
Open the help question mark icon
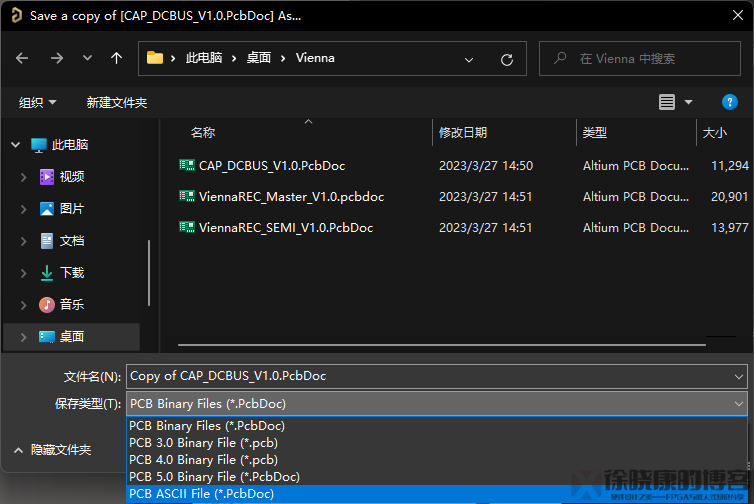730,102
